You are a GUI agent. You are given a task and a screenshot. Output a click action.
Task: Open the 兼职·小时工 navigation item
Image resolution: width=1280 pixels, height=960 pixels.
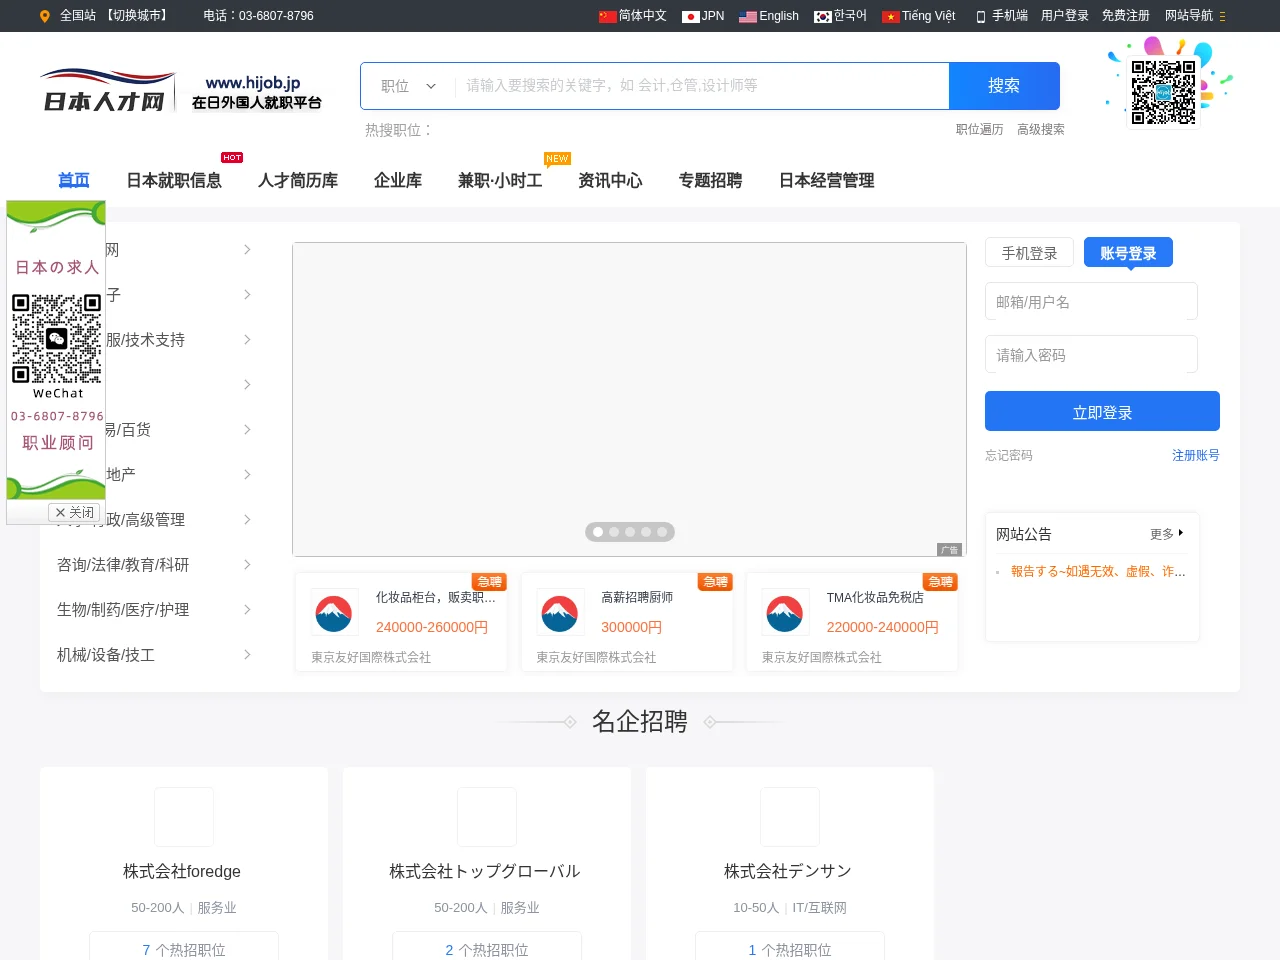(500, 181)
